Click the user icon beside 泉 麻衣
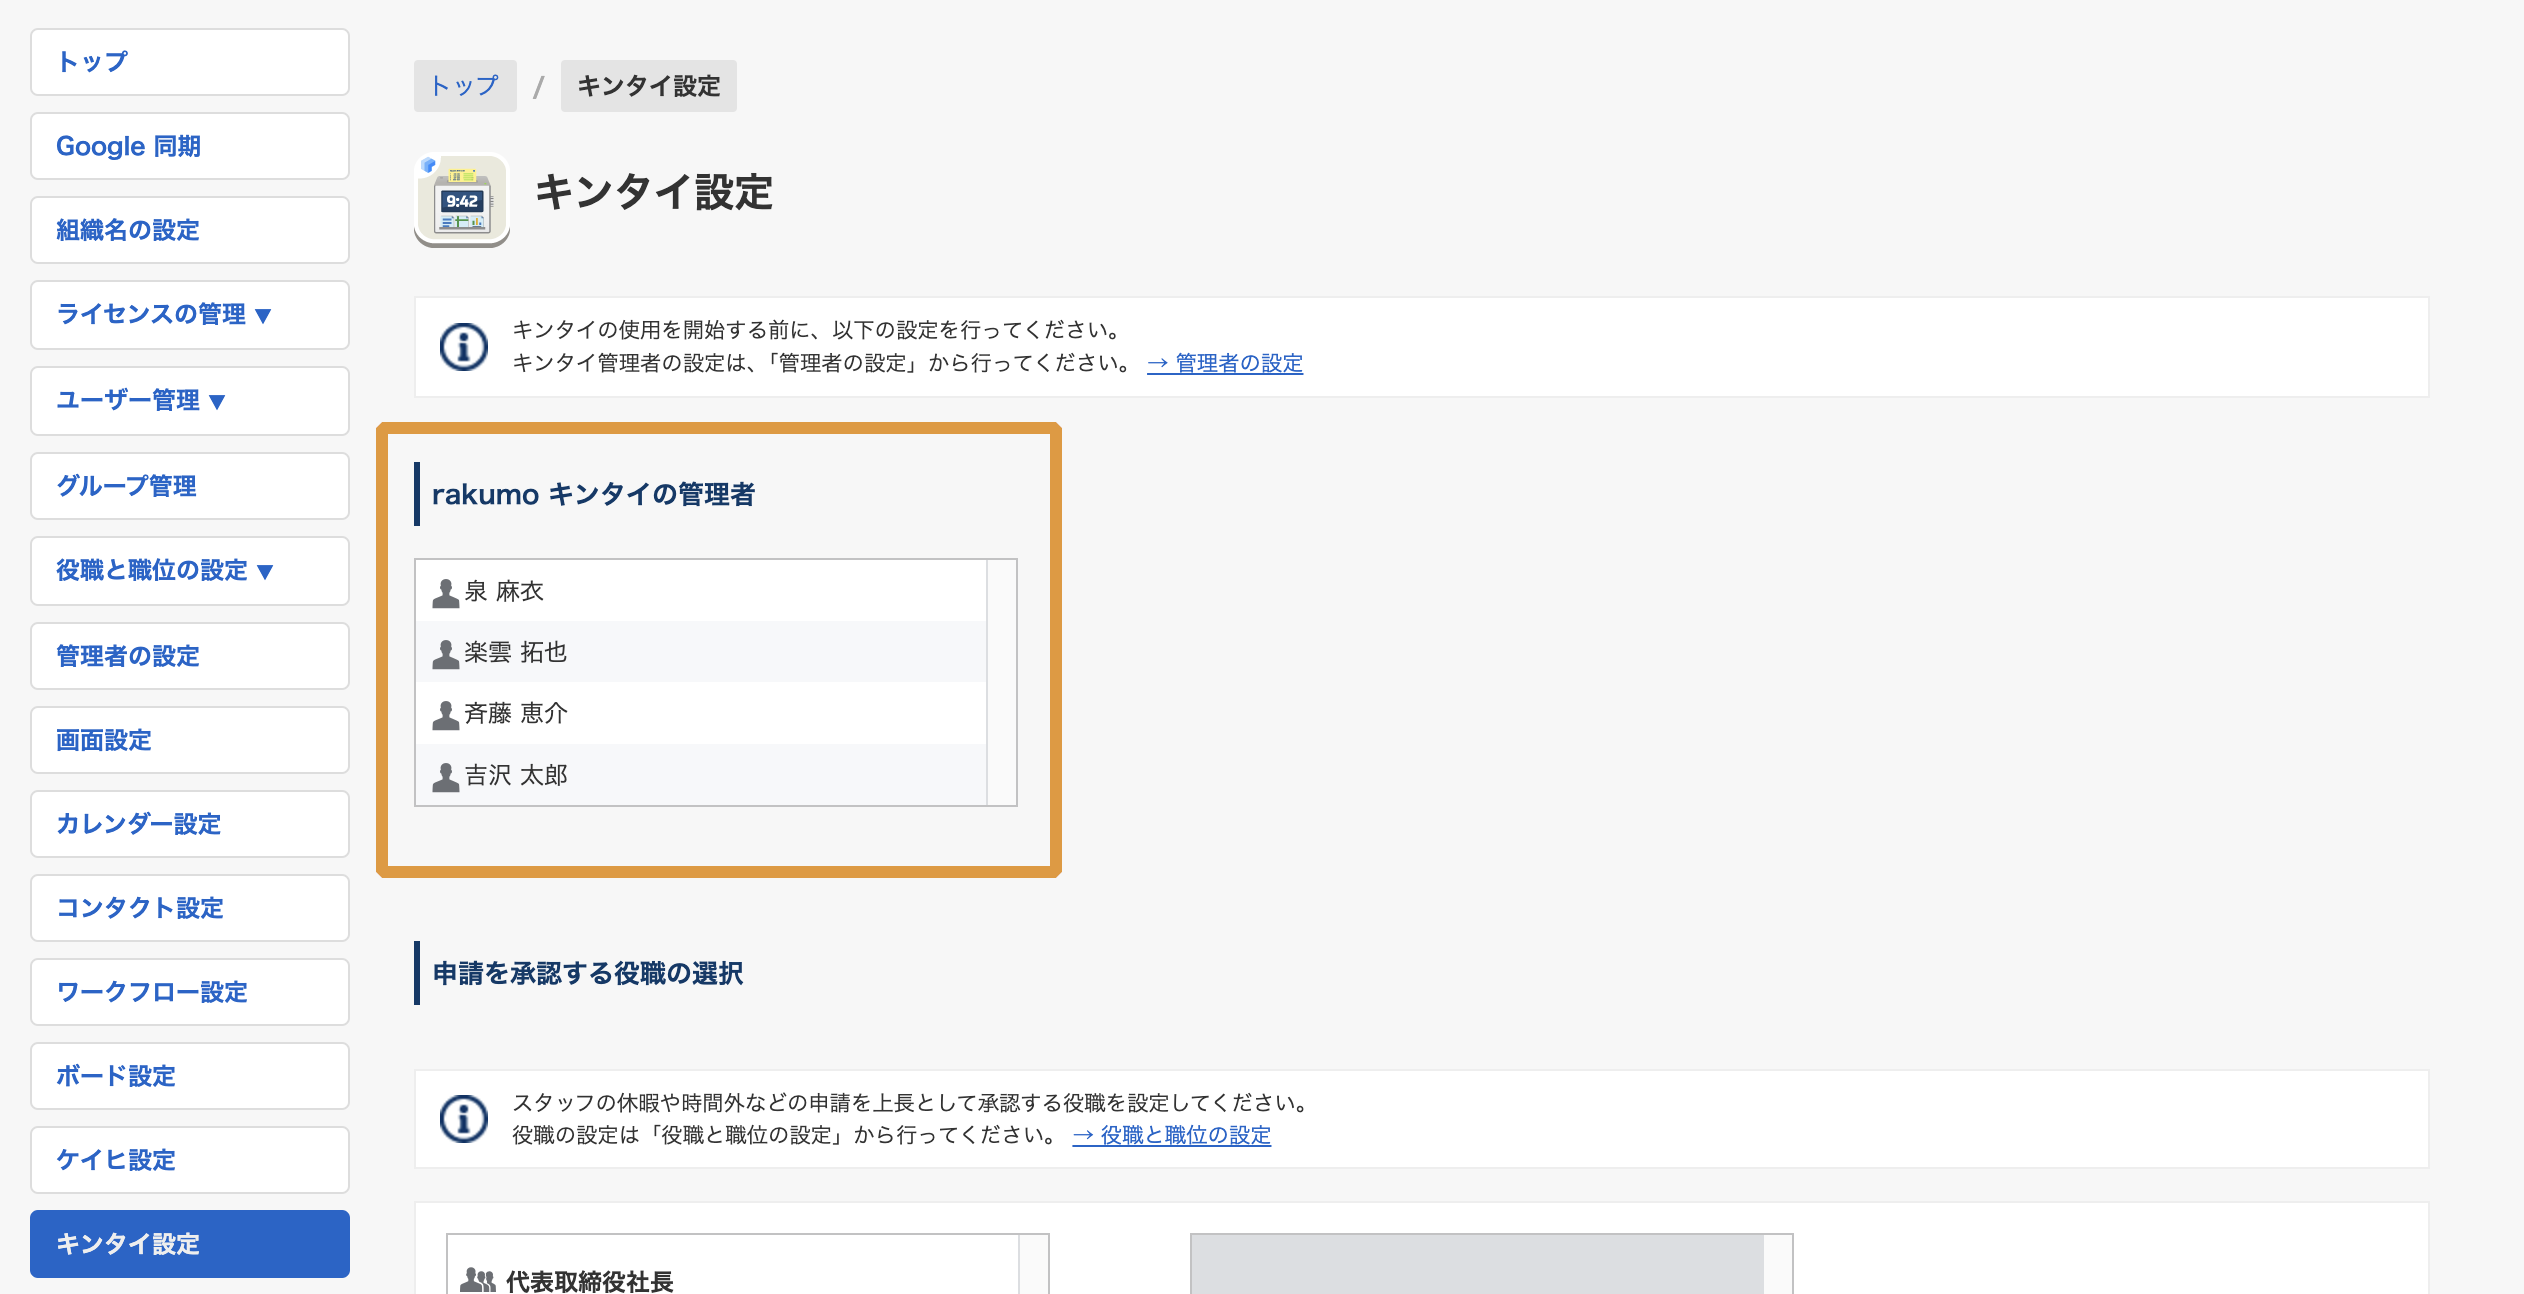Image resolution: width=2524 pixels, height=1294 pixels. pyautogui.click(x=446, y=593)
